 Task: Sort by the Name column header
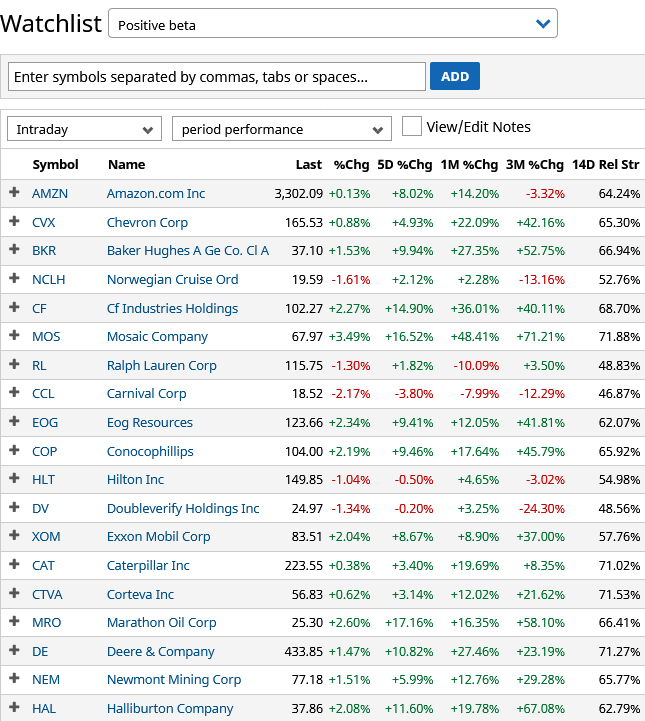coord(126,165)
